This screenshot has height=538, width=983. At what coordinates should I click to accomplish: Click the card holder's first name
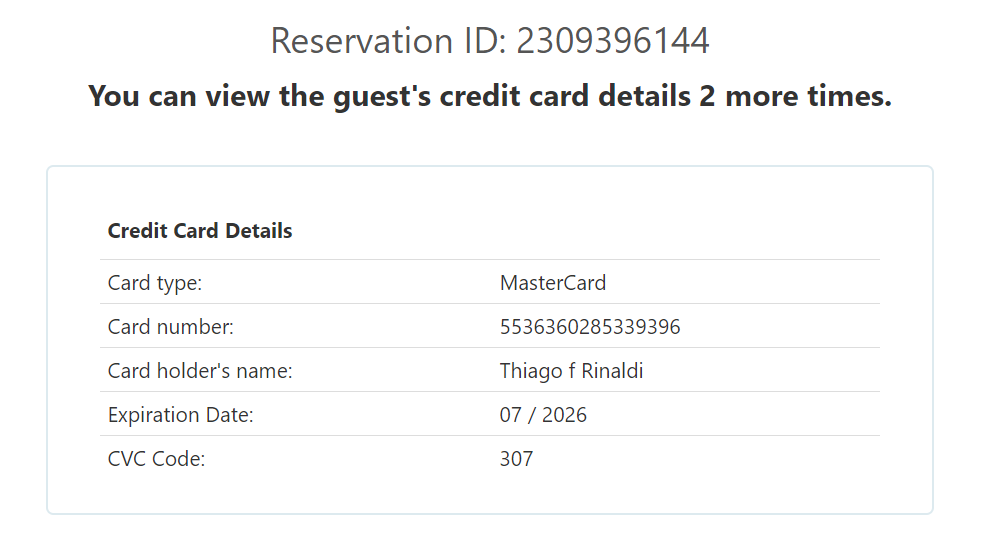click(532, 371)
